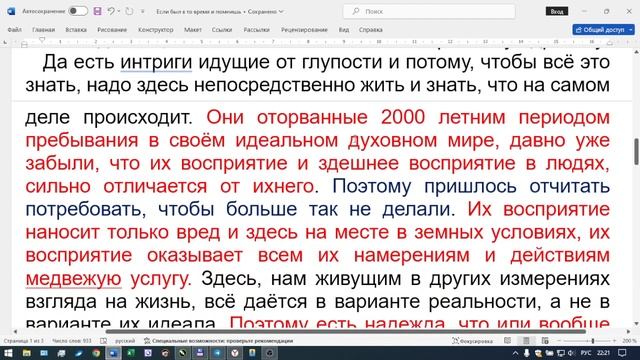
Task: Switch to the Главная tab
Action: point(43,30)
